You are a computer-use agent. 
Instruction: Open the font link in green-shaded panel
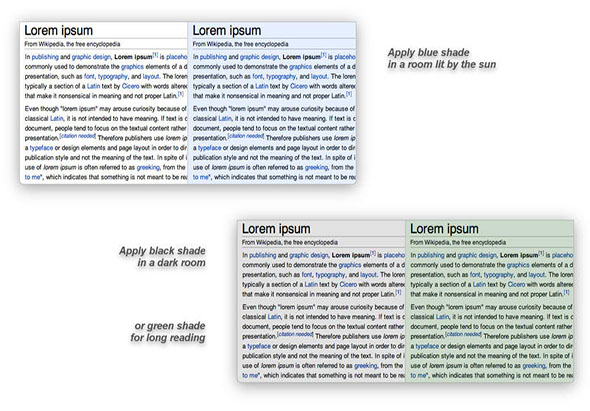[x=475, y=274]
